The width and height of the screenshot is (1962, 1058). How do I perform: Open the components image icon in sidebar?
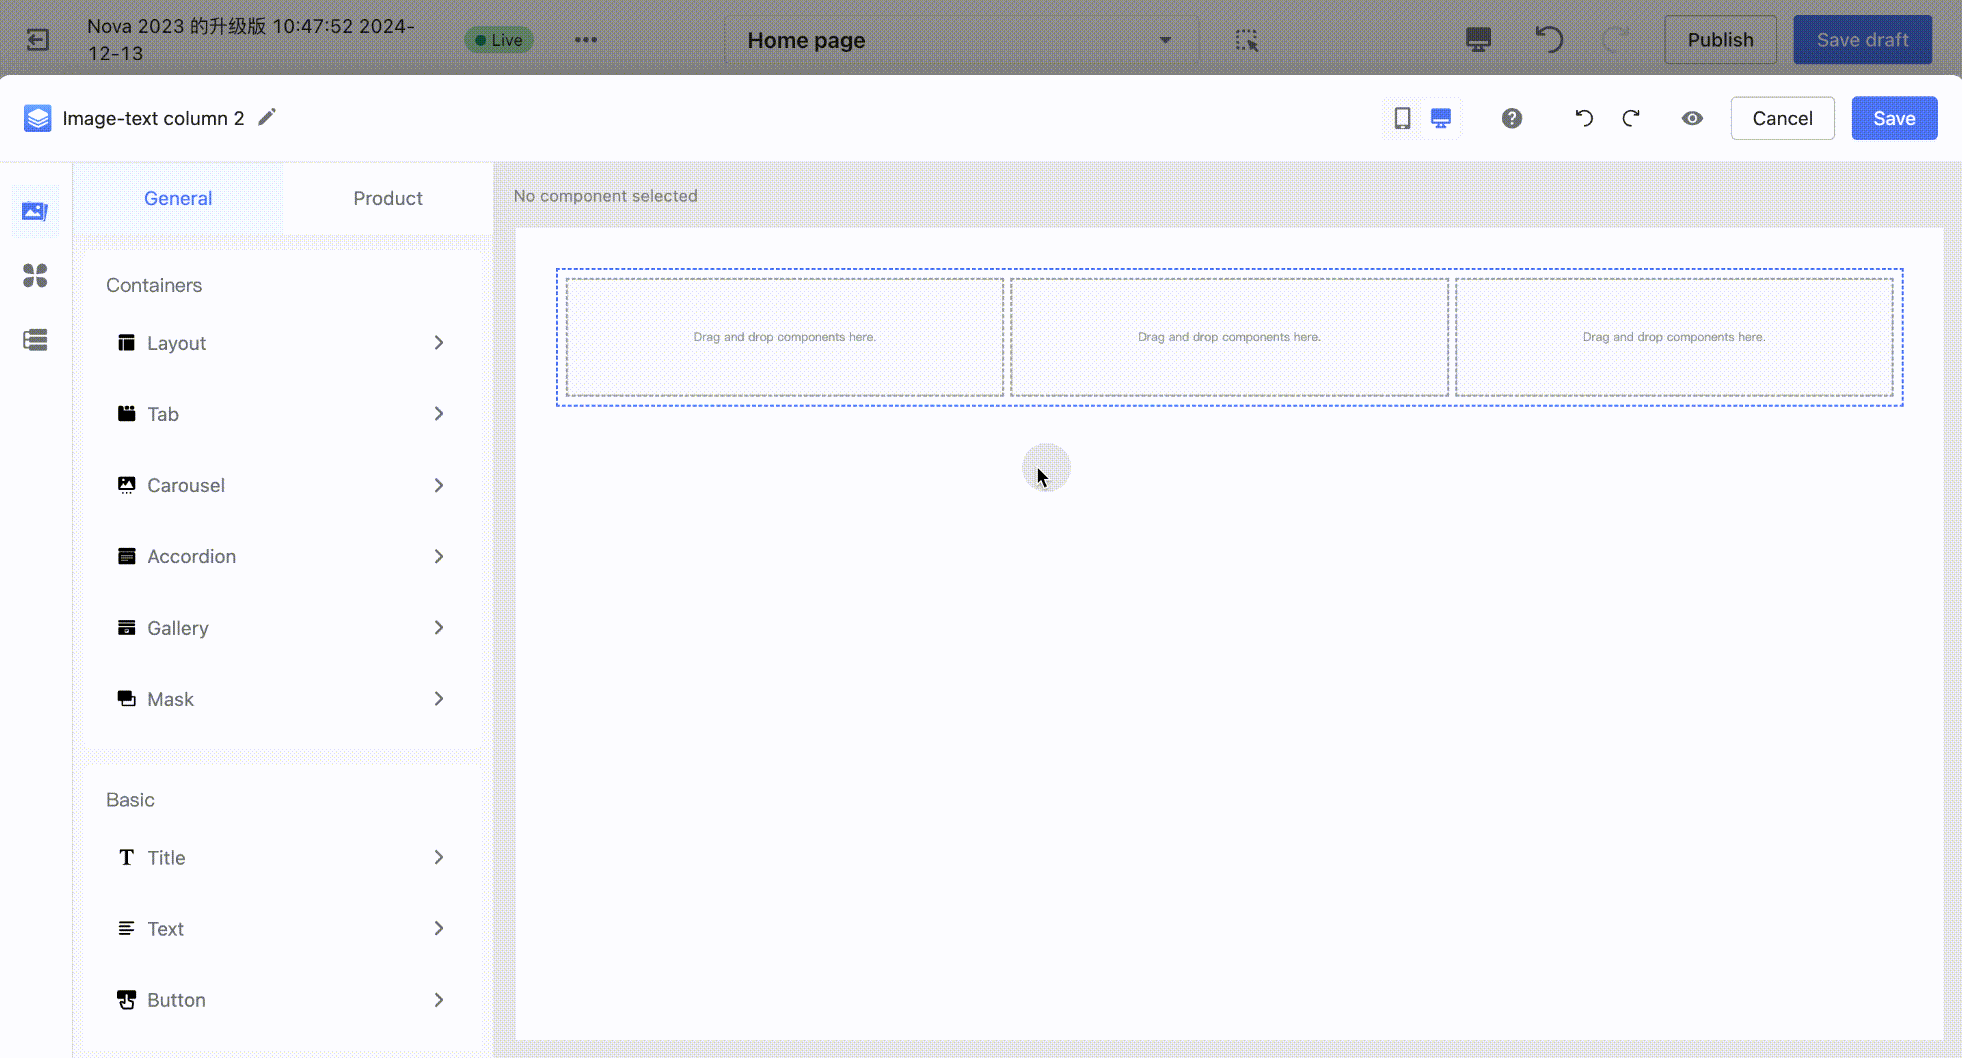point(35,211)
